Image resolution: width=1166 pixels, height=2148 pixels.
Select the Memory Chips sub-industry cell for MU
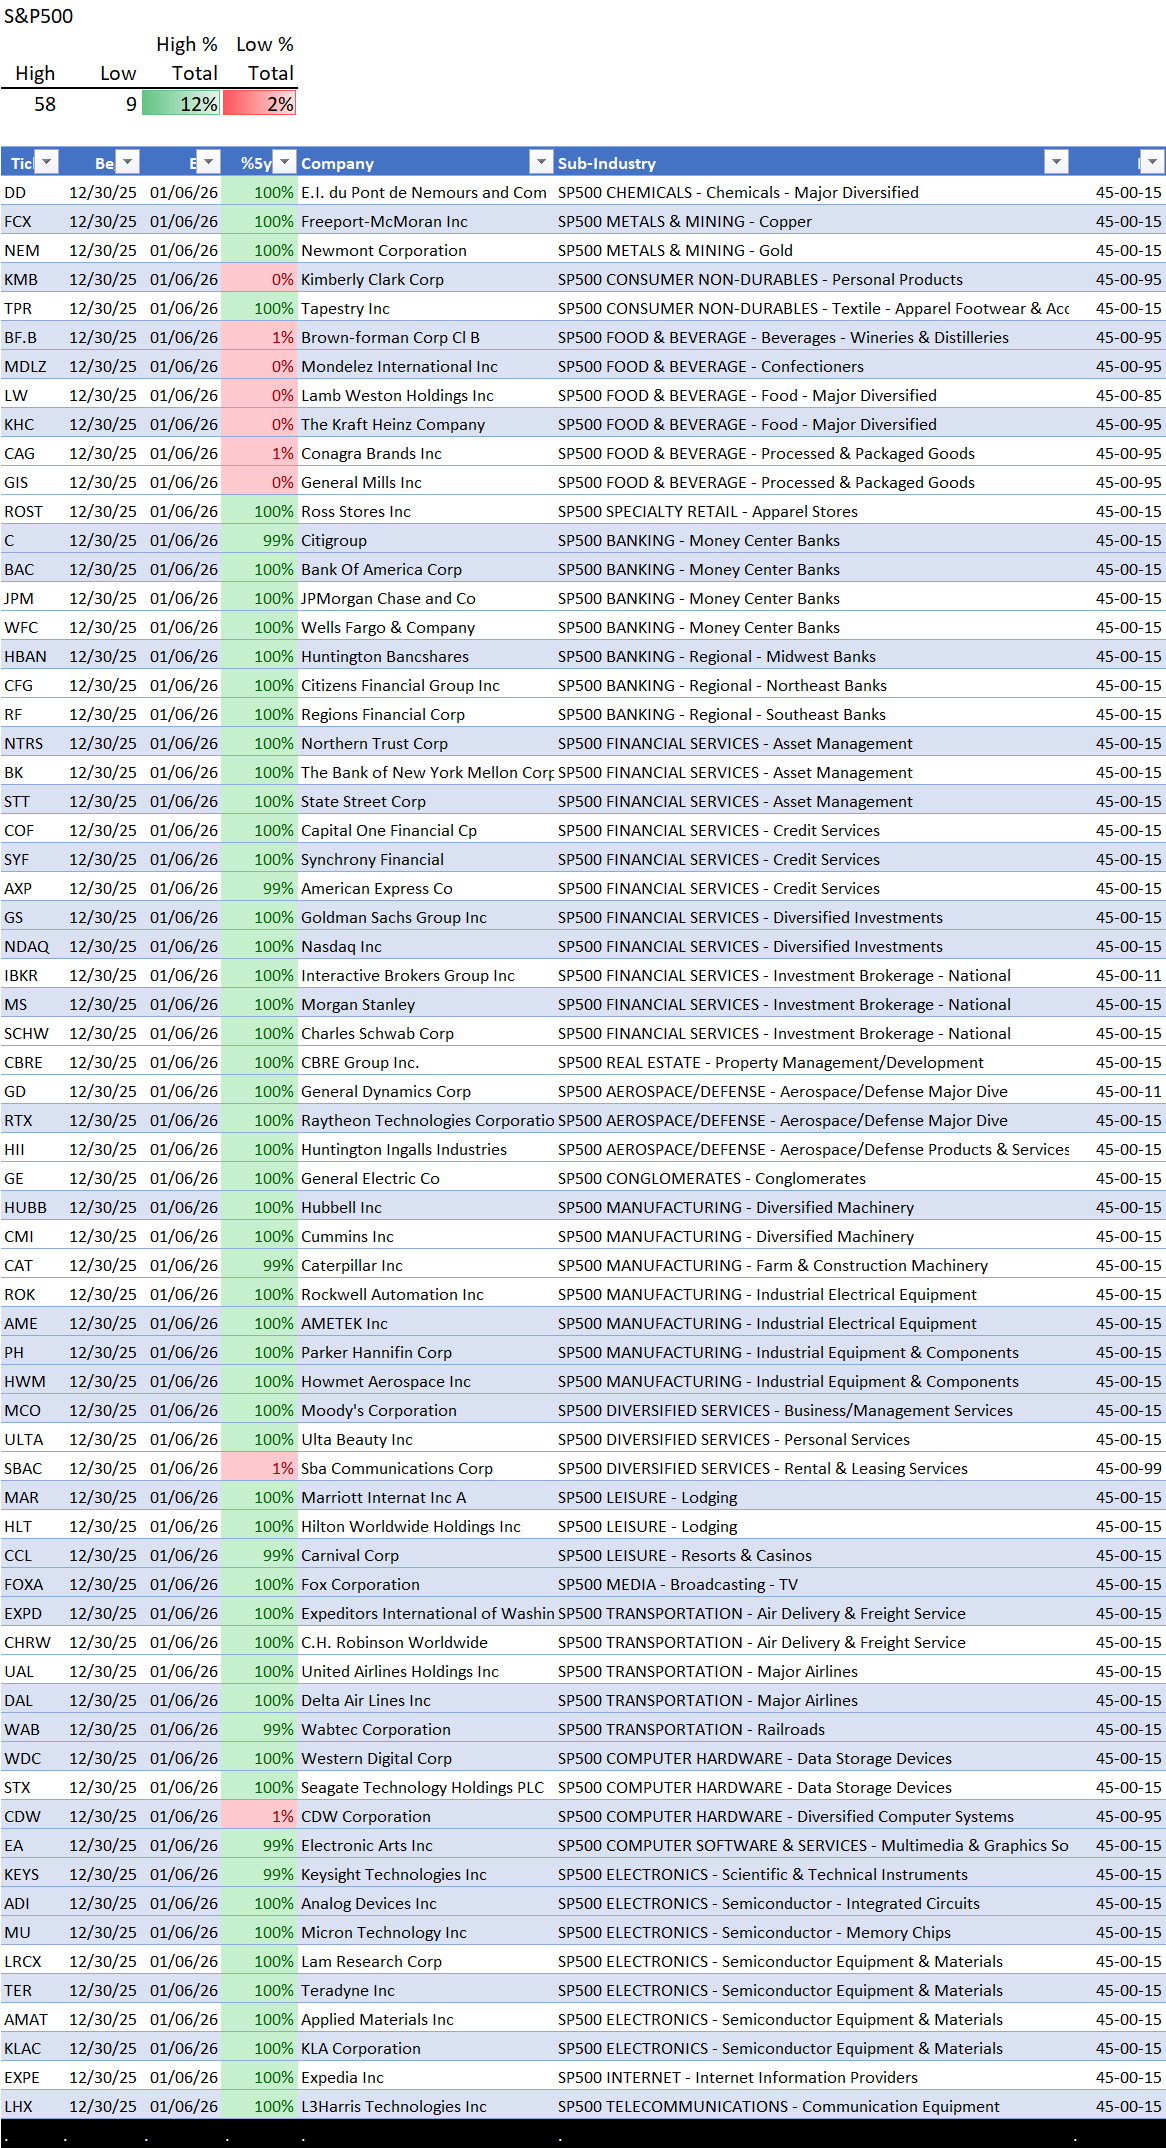[812, 1932]
